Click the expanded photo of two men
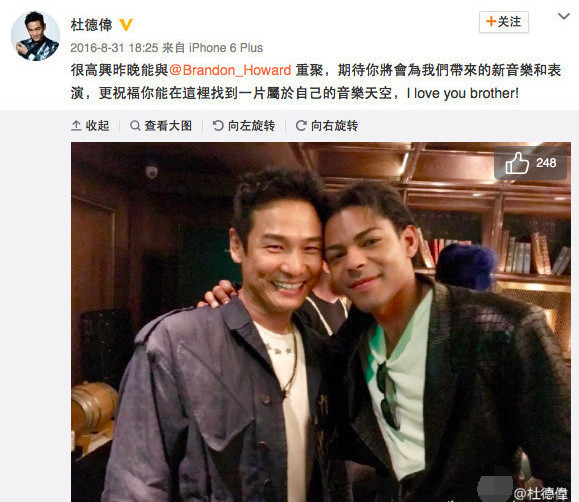 [x=321, y=322]
